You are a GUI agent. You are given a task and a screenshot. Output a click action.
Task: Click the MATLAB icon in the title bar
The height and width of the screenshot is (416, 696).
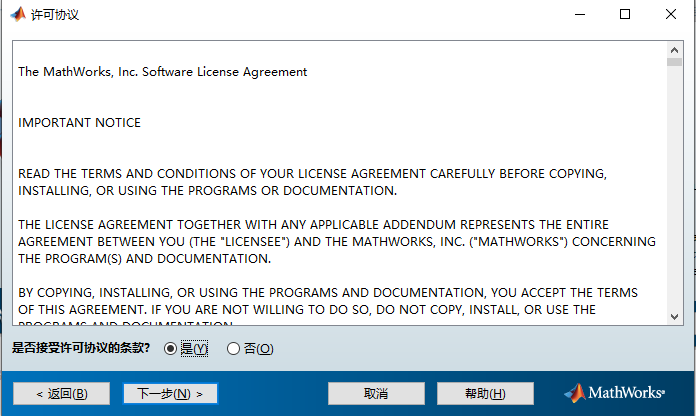pos(18,14)
